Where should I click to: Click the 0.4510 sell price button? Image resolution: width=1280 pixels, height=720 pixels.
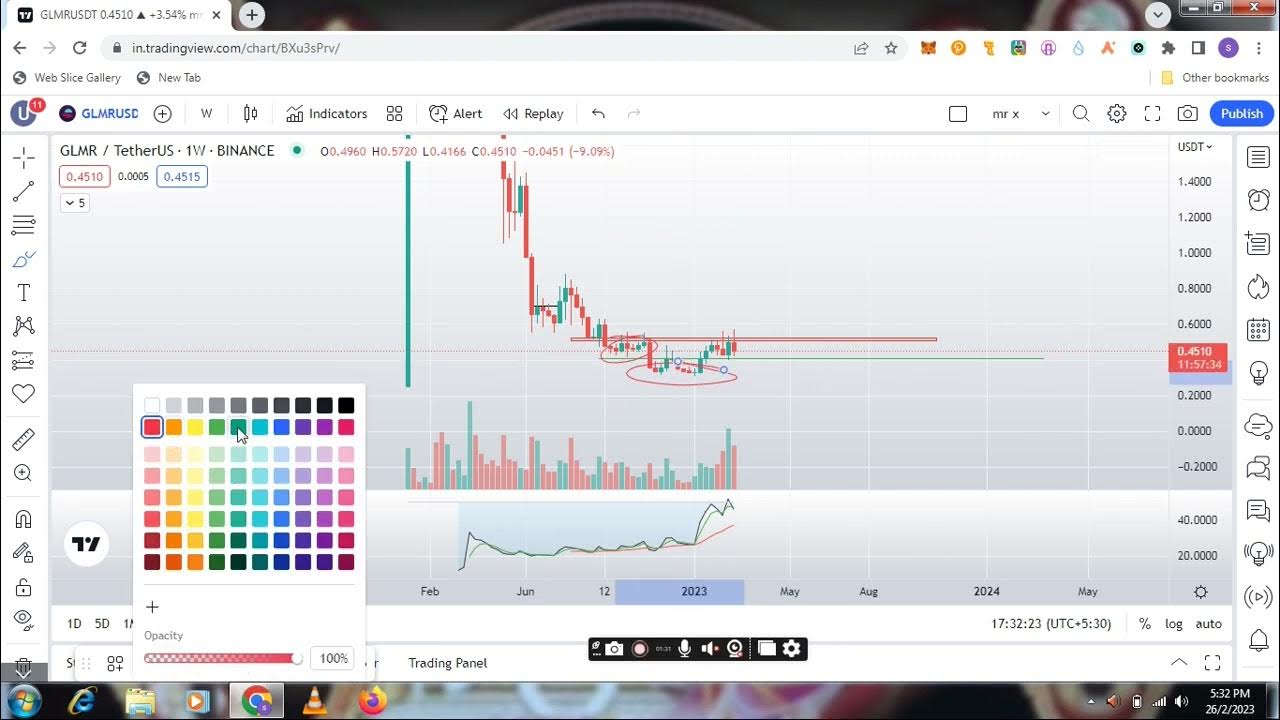click(x=84, y=177)
